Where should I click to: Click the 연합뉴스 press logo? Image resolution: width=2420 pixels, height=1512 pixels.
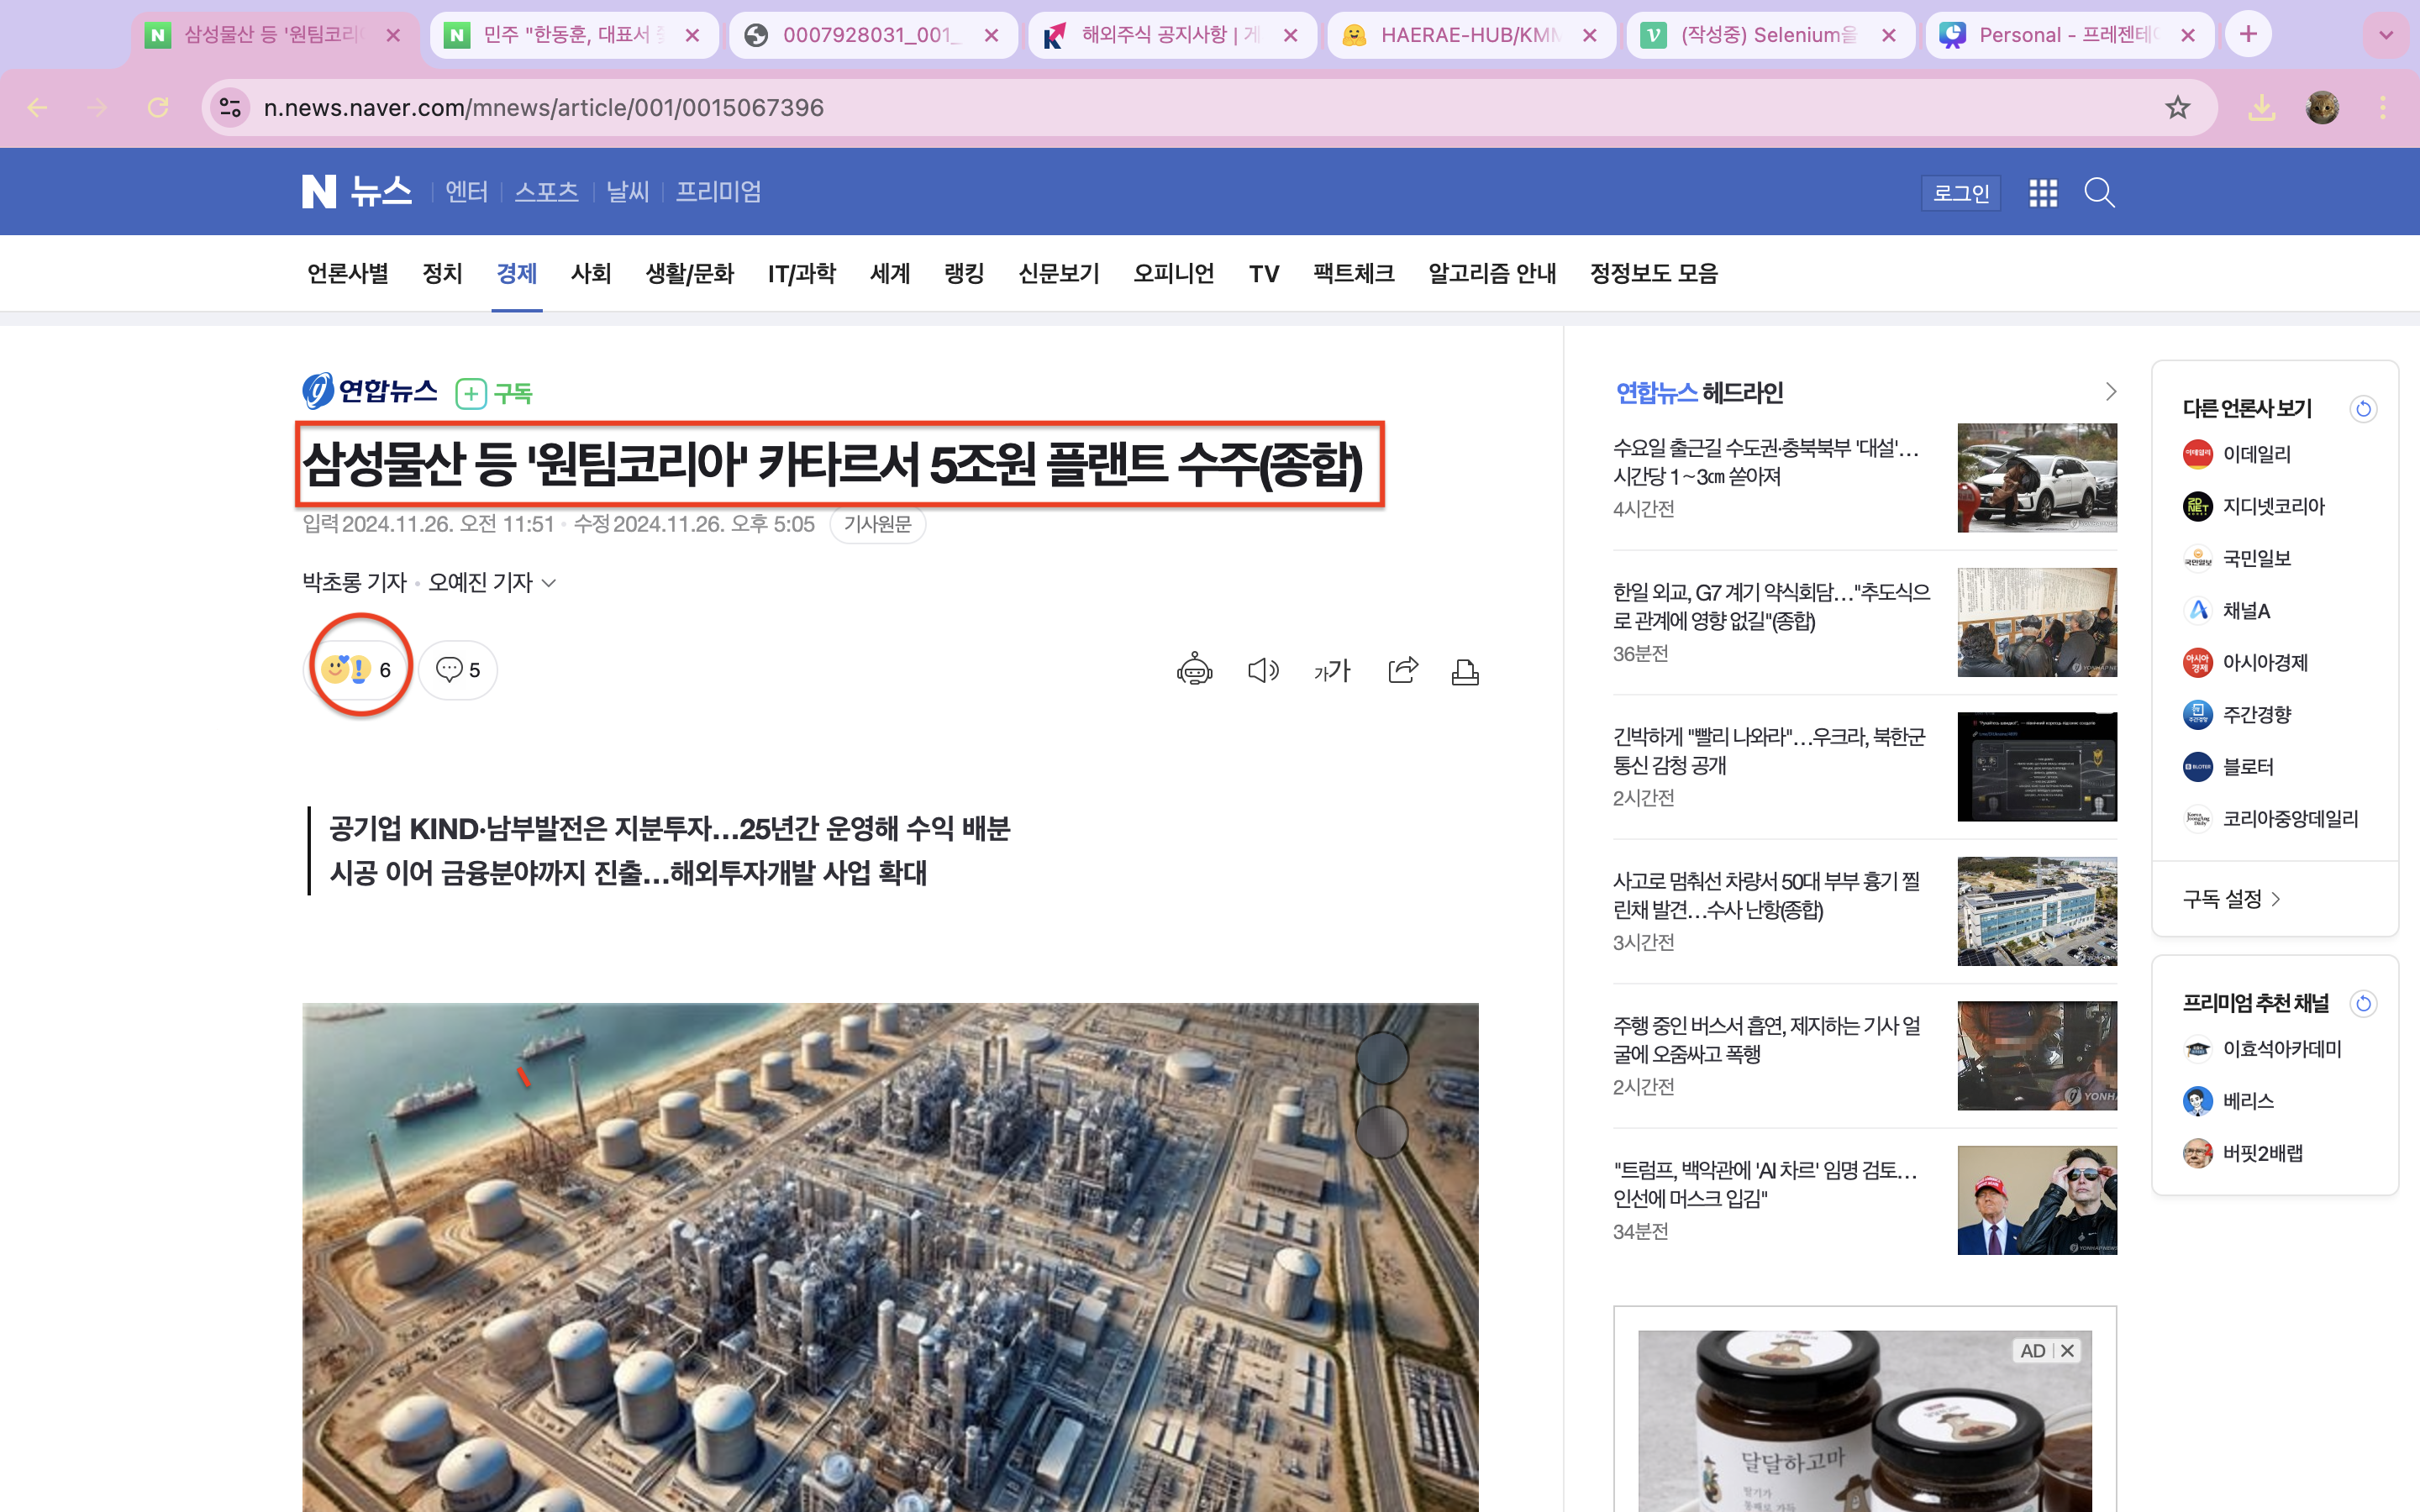click(370, 391)
